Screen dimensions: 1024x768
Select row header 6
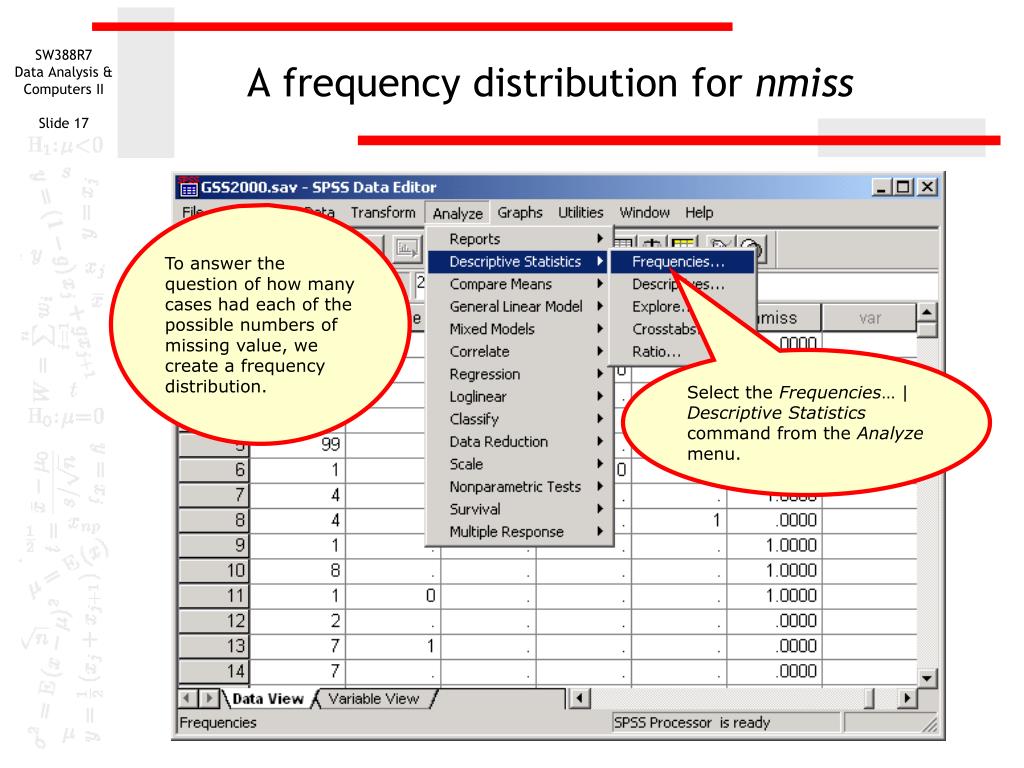(x=214, y=470)
